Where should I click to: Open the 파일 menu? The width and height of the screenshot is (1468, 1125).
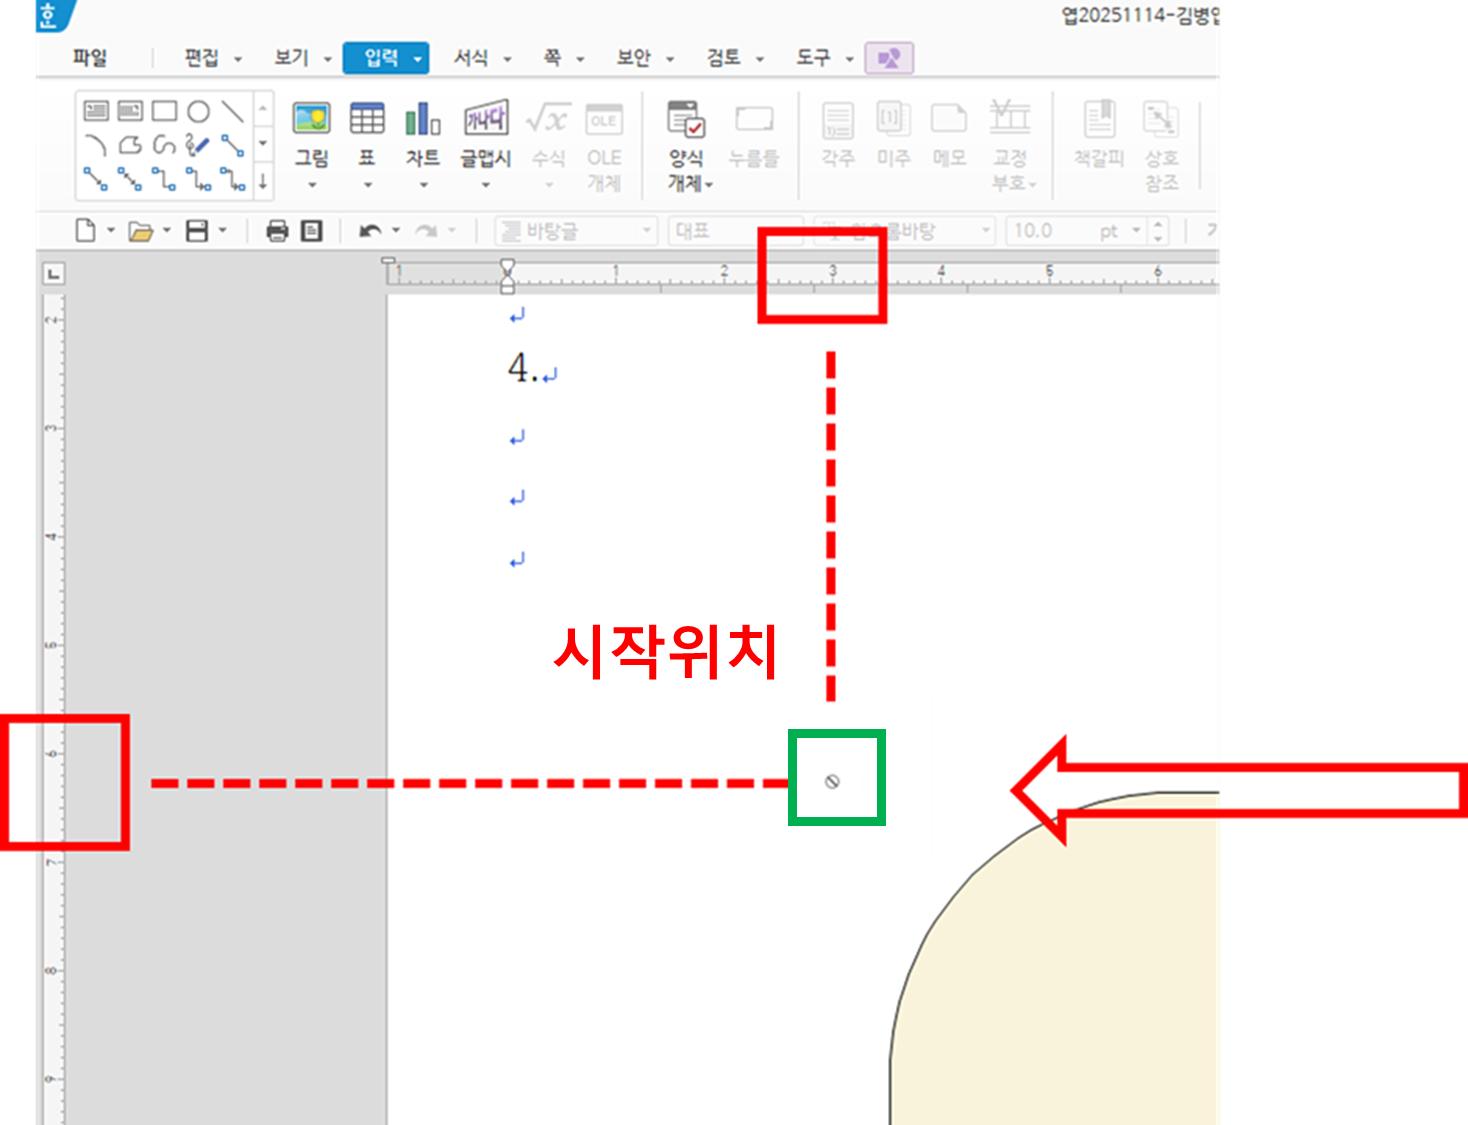point(89,58)
